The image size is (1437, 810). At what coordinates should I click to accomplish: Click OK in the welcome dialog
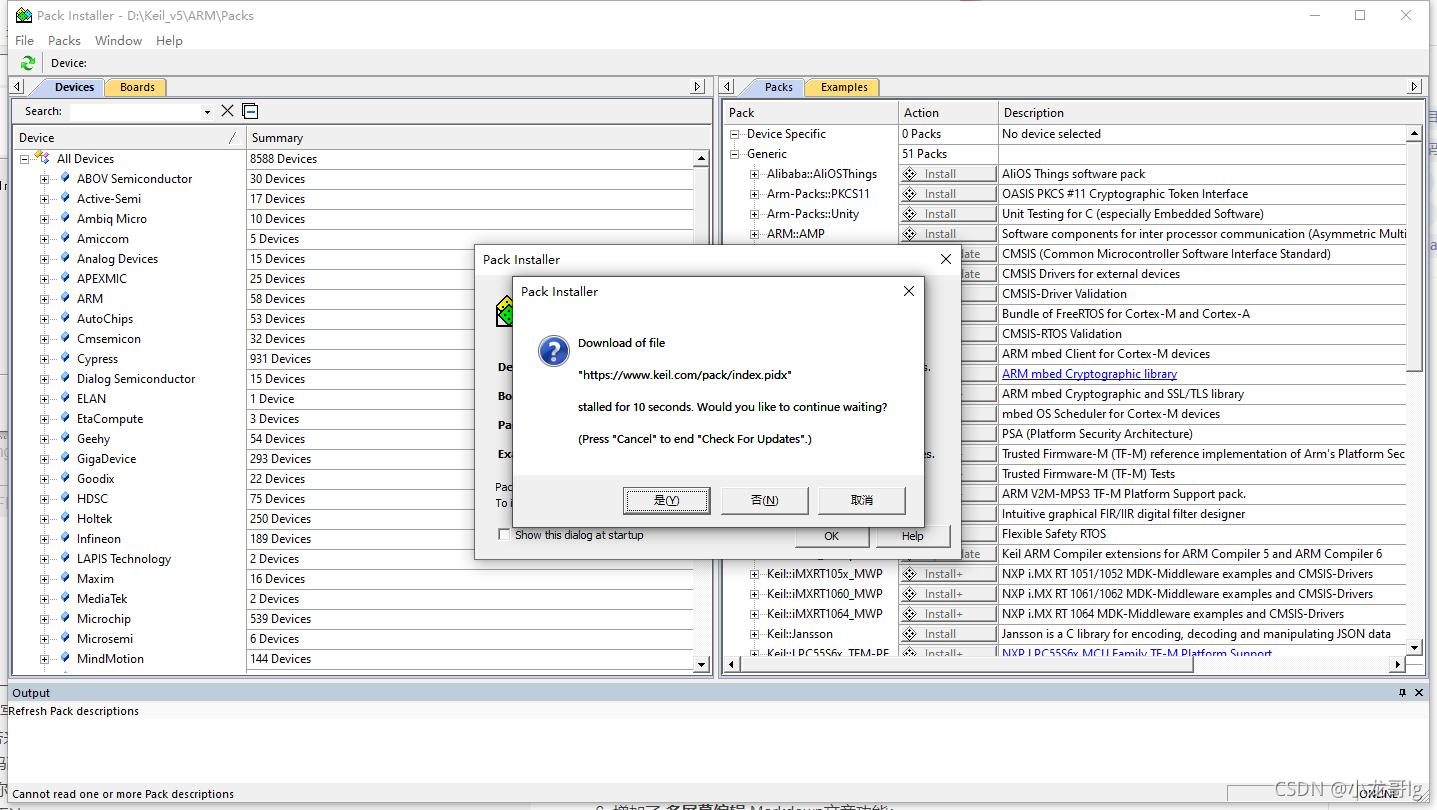pos(831,536)
